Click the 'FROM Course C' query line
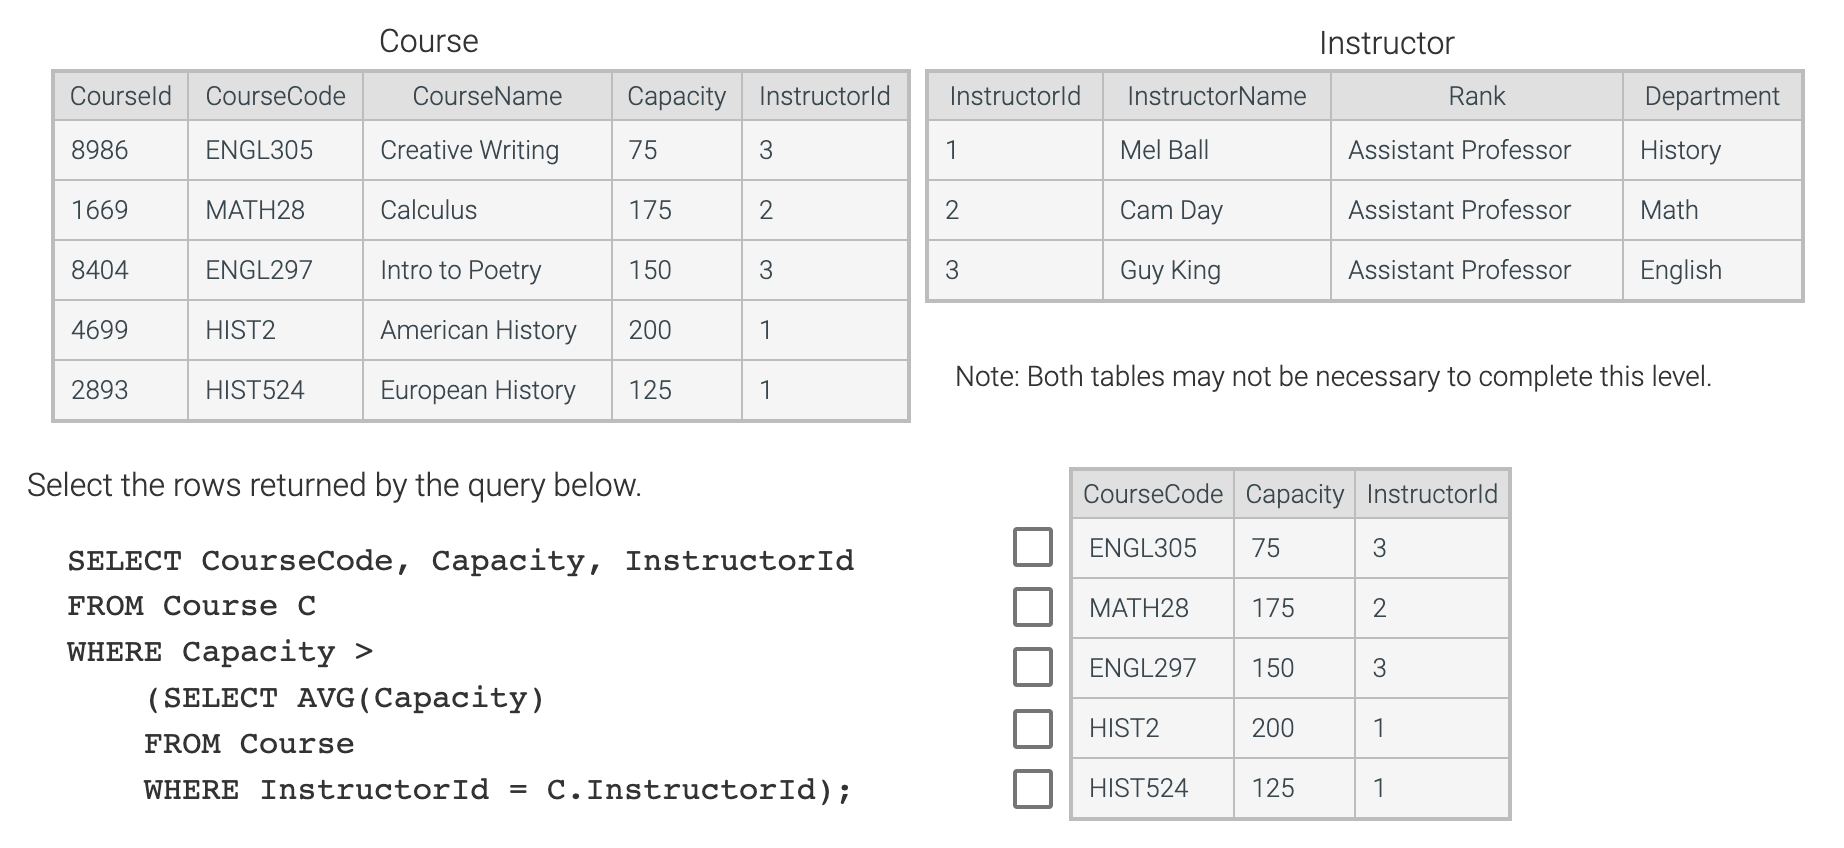 (191, 606)
